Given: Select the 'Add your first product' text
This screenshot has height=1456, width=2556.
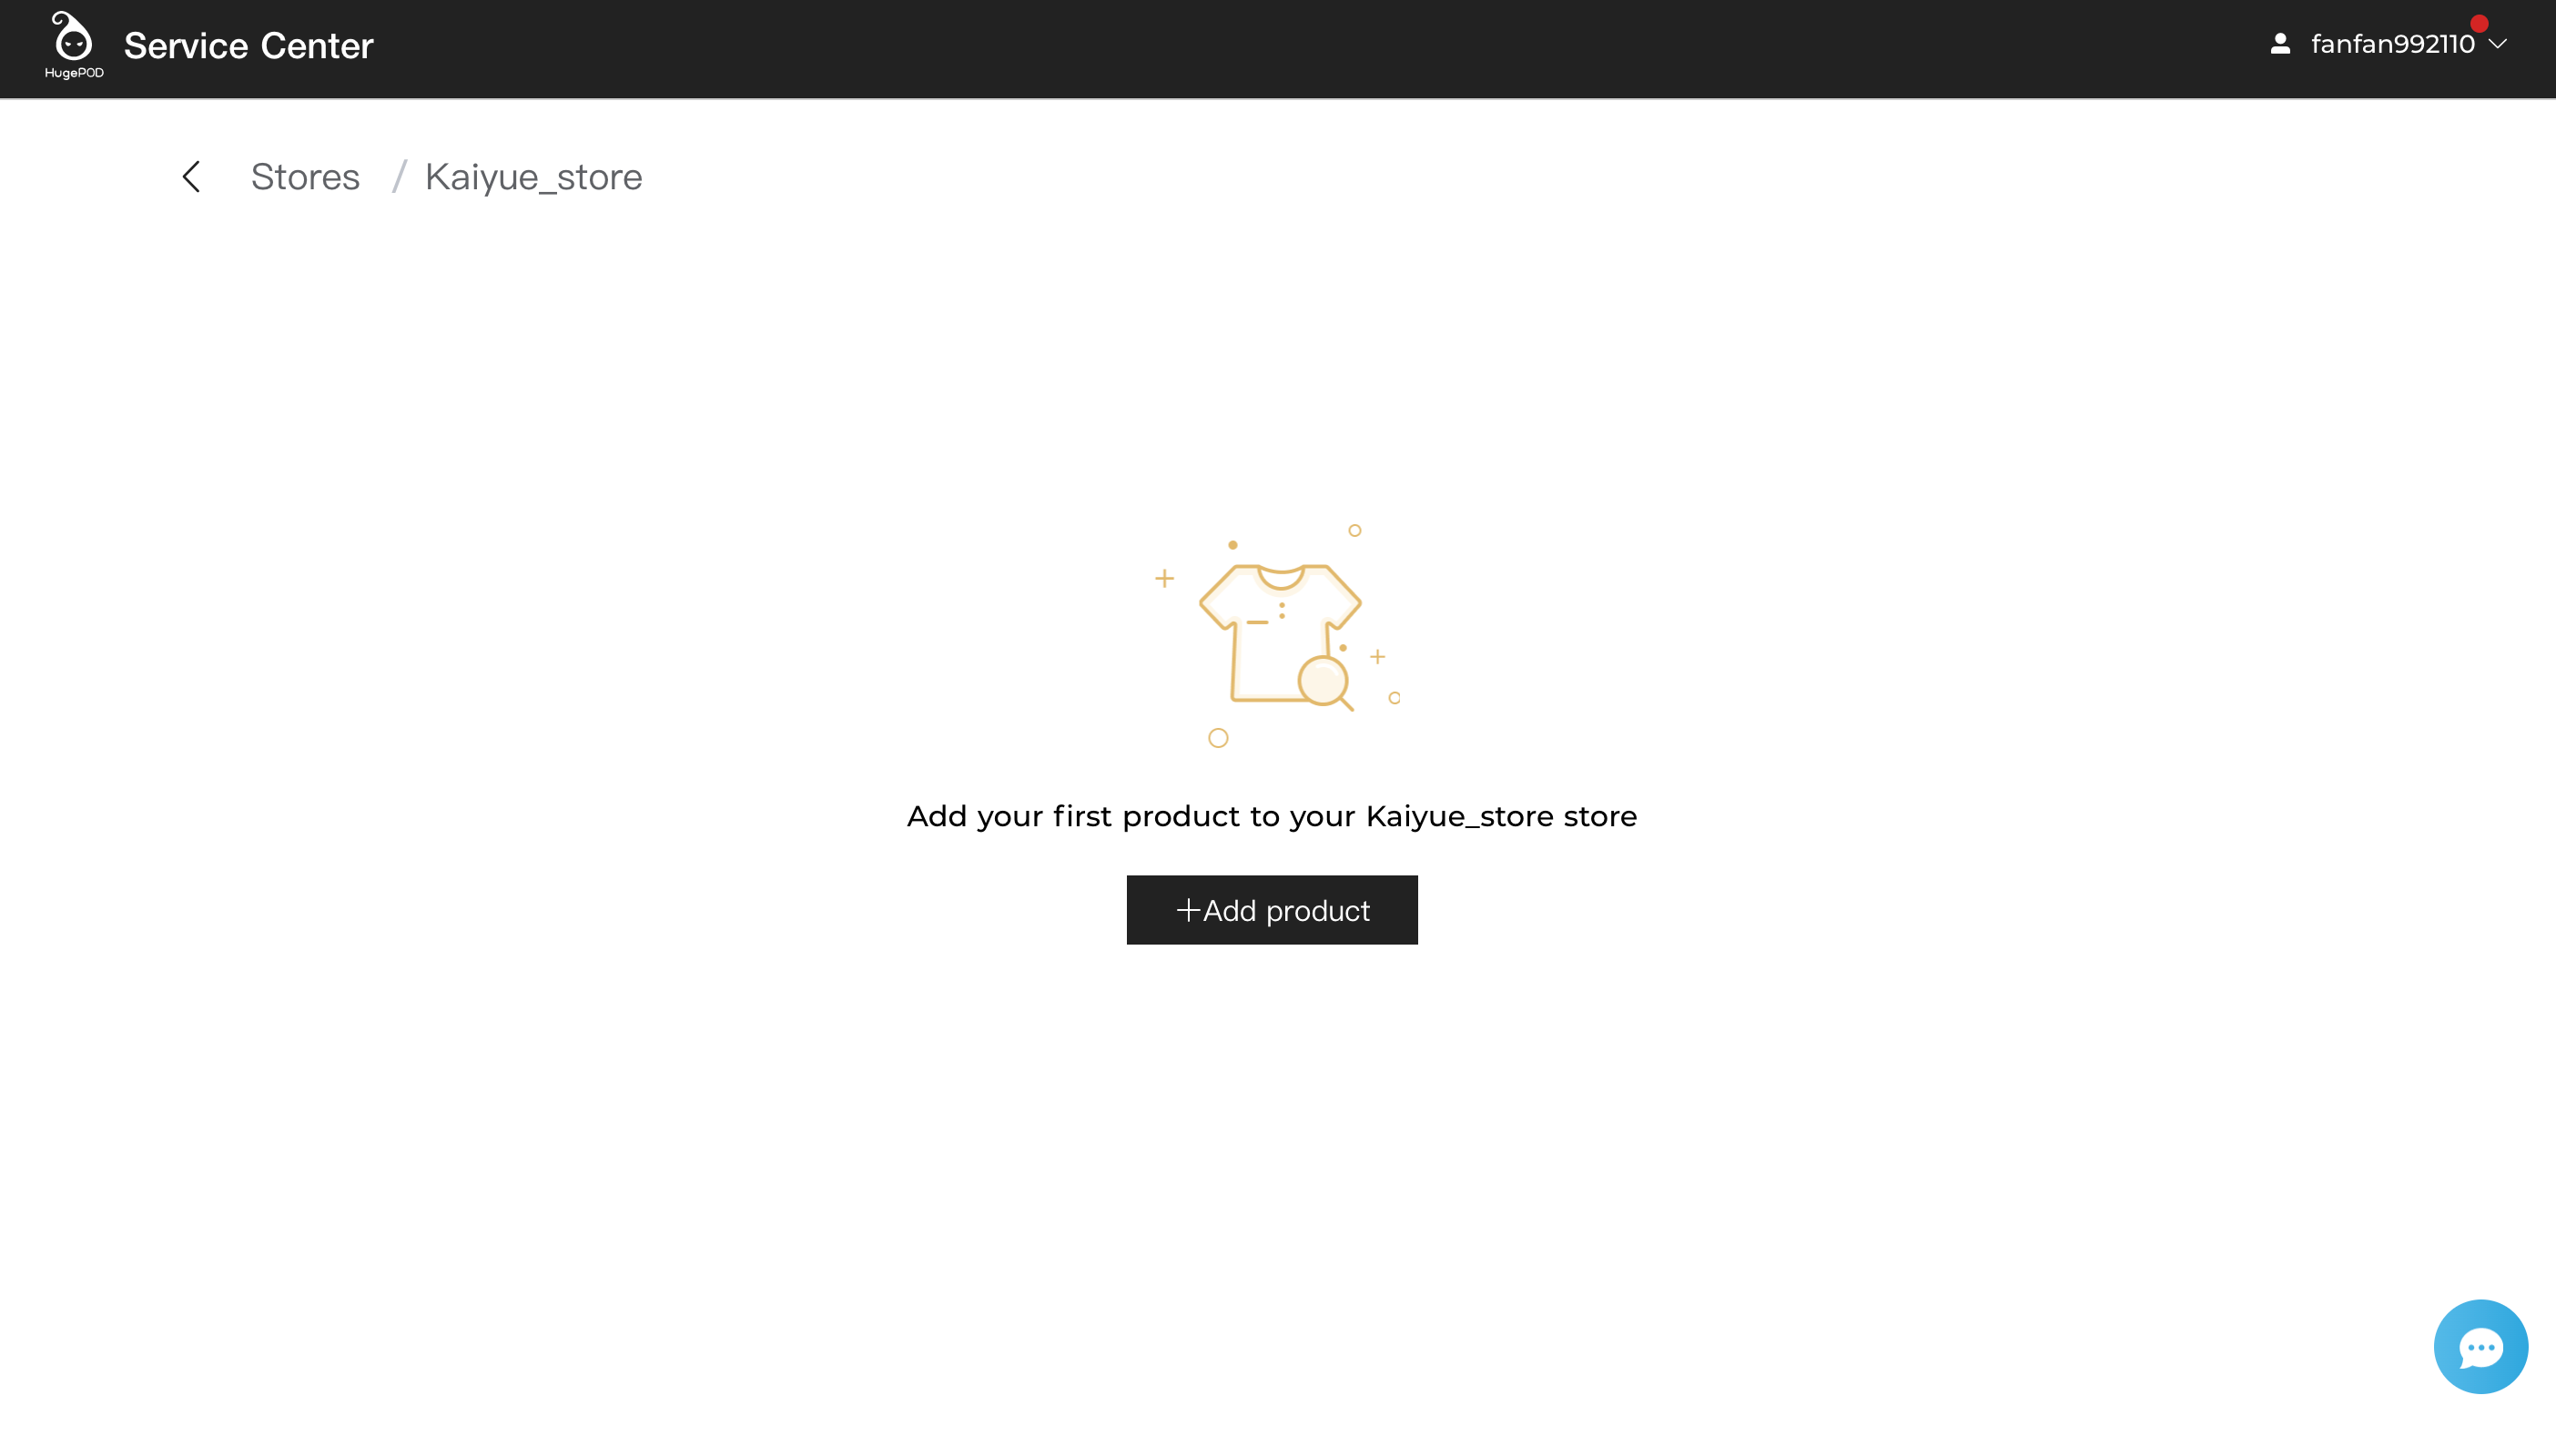Looking at the screenshot, I should [x=1272, y=816].
